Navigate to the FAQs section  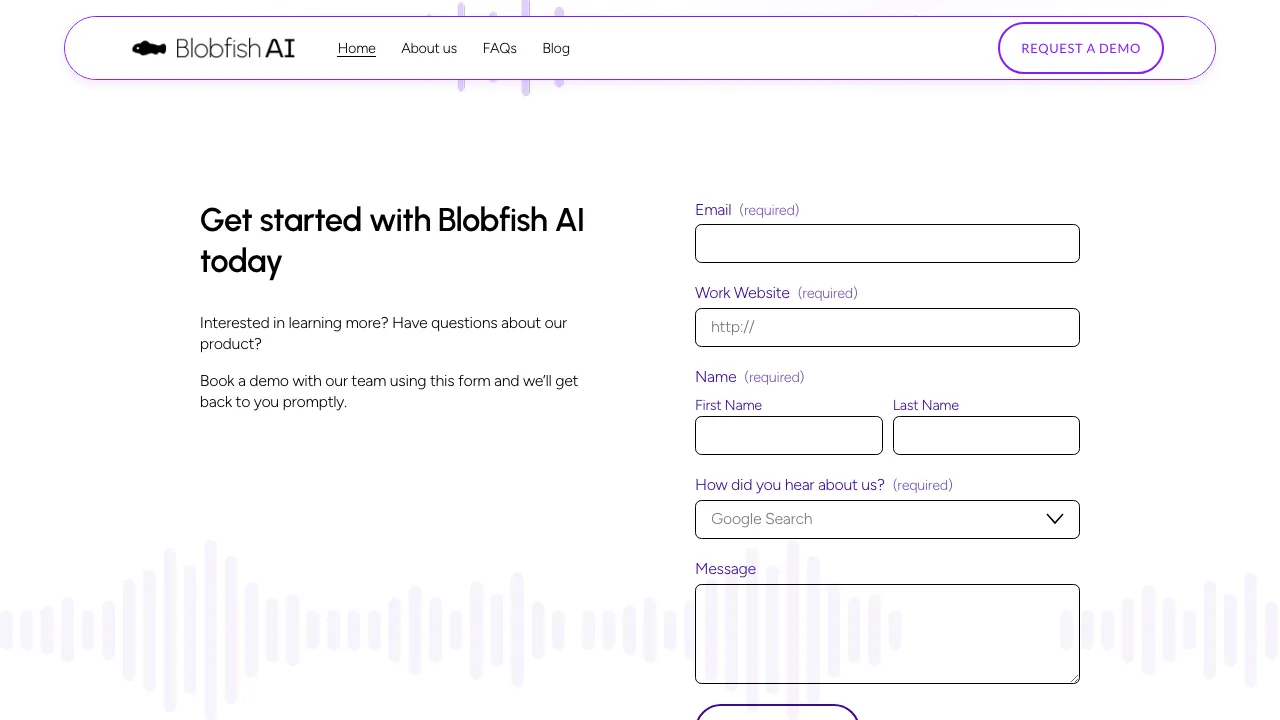(499, 48)
